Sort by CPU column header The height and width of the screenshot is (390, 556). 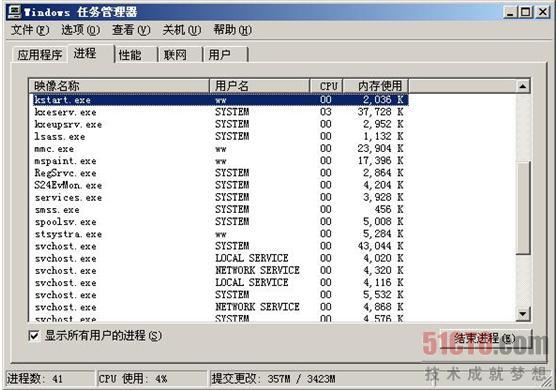pyautogui.click(x=327, y=86)
